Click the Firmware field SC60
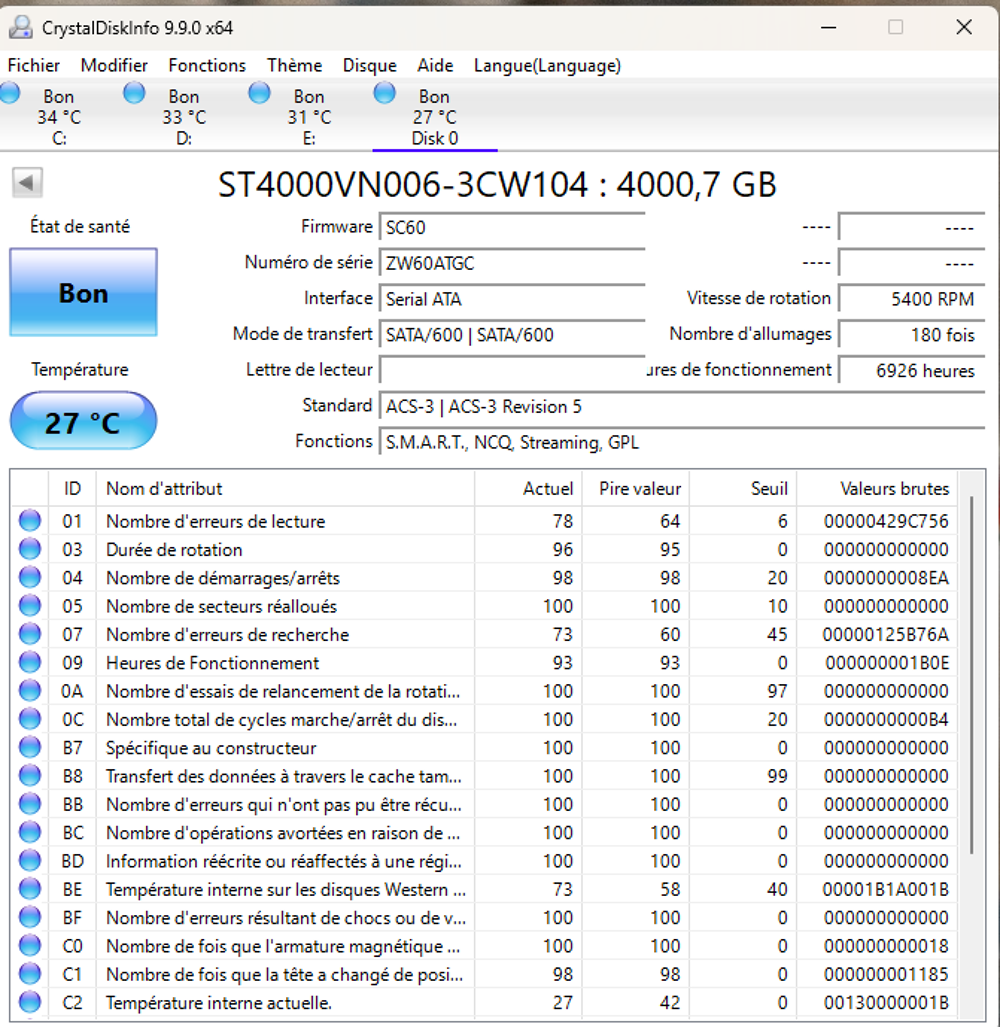The height and width of the screenshot is (1027, 1000). pos(512,227)
